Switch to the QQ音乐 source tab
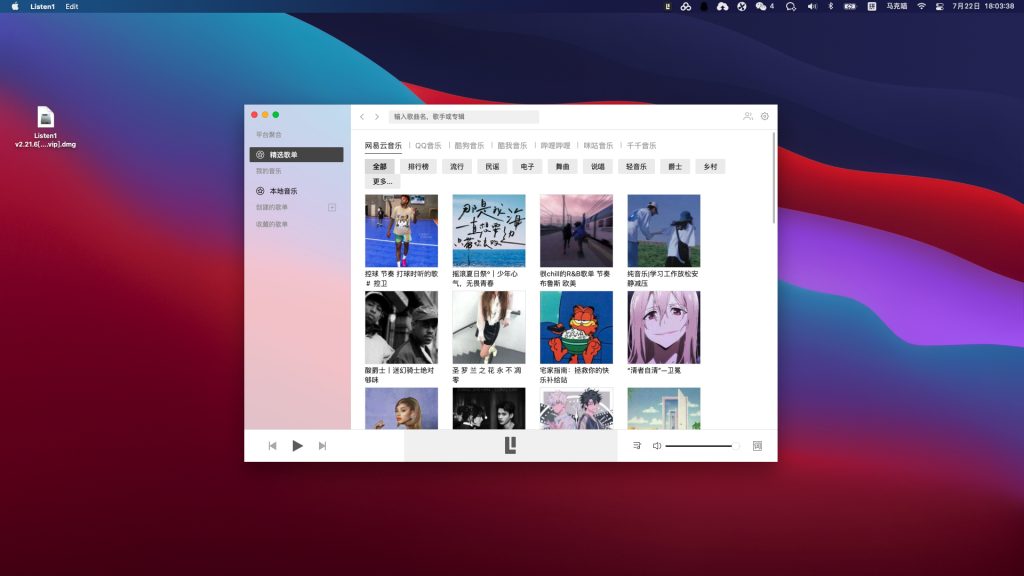1024x576 pixels. coord(430,144)
